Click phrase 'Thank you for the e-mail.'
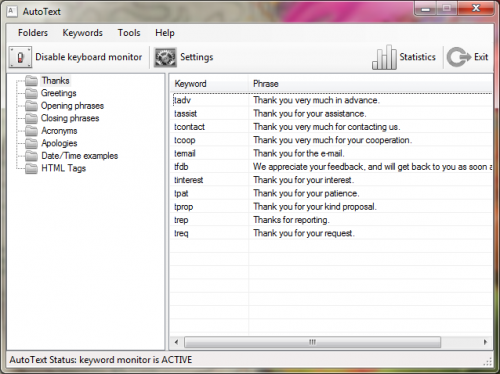This screenshot has height=374, width=500. click(299, 153)
